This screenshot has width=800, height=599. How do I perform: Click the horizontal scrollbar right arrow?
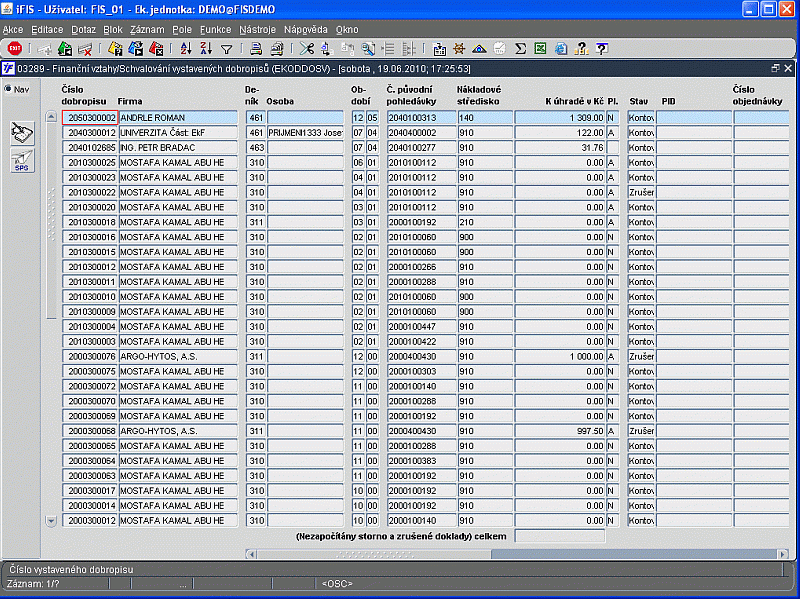click(x=783, y=554)
